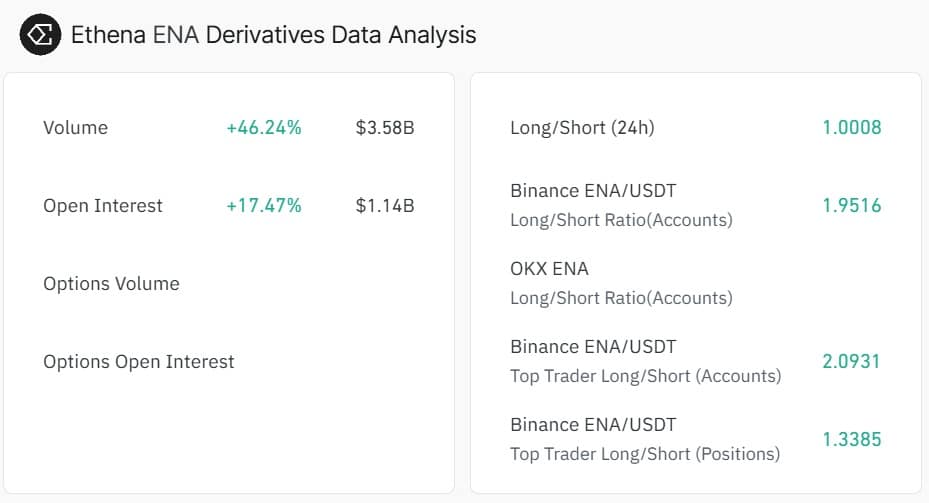Click the OKX ENA exchange name
Viewport: 929px width, 503px height.
(549, 269)
